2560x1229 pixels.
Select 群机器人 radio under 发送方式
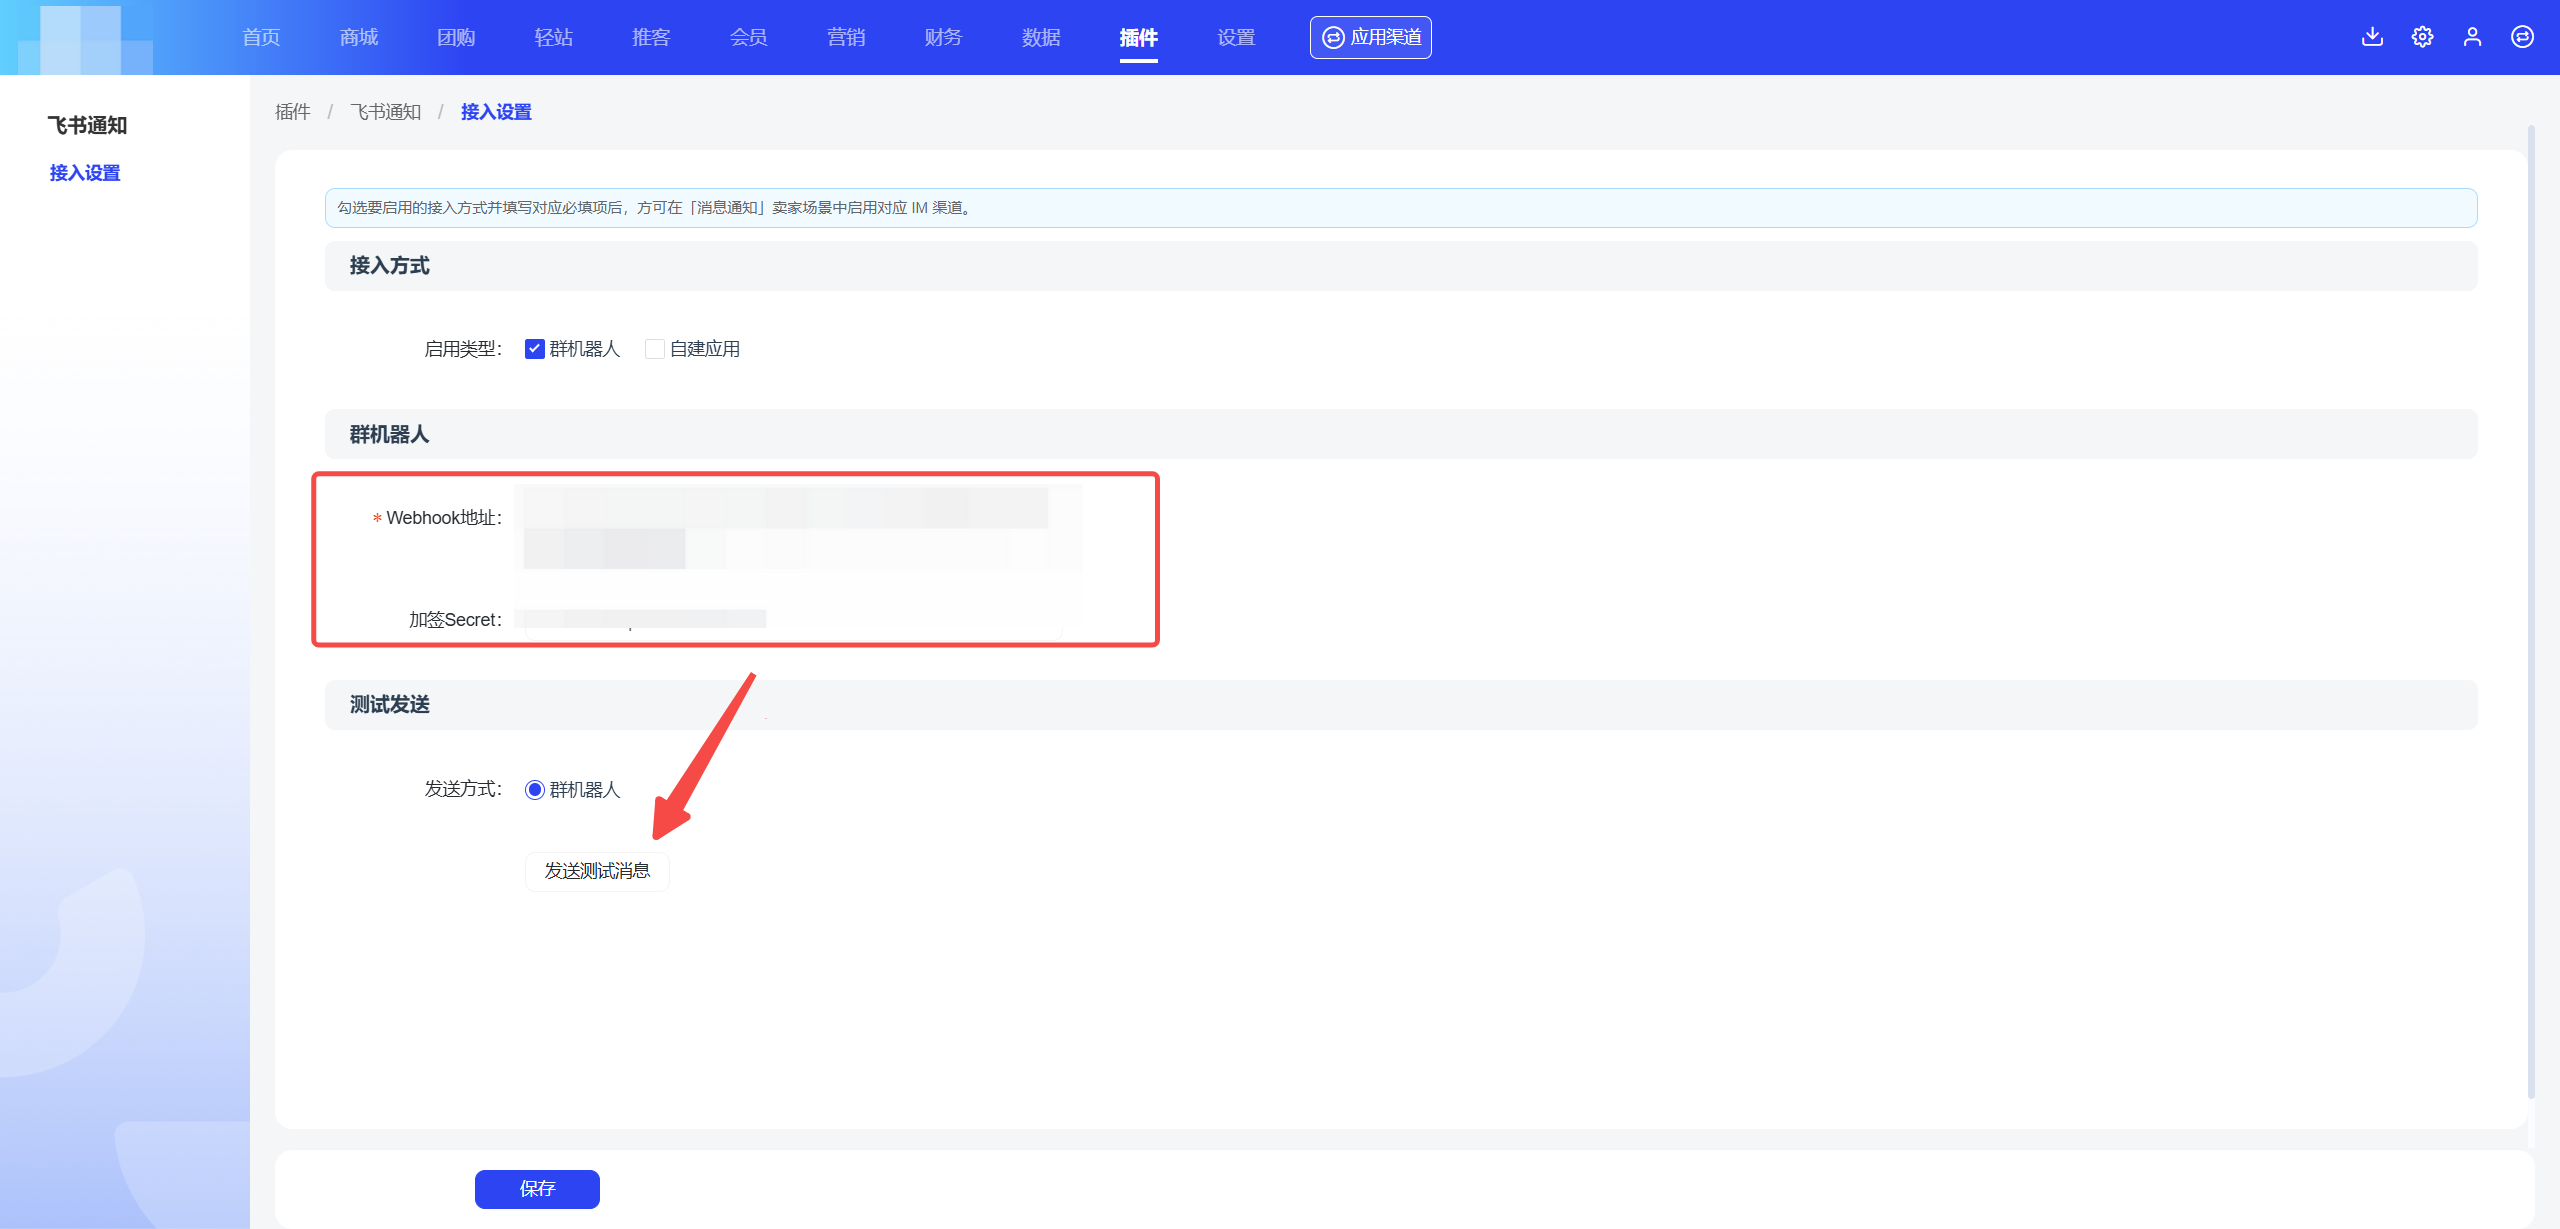click(x=535, y=790)
